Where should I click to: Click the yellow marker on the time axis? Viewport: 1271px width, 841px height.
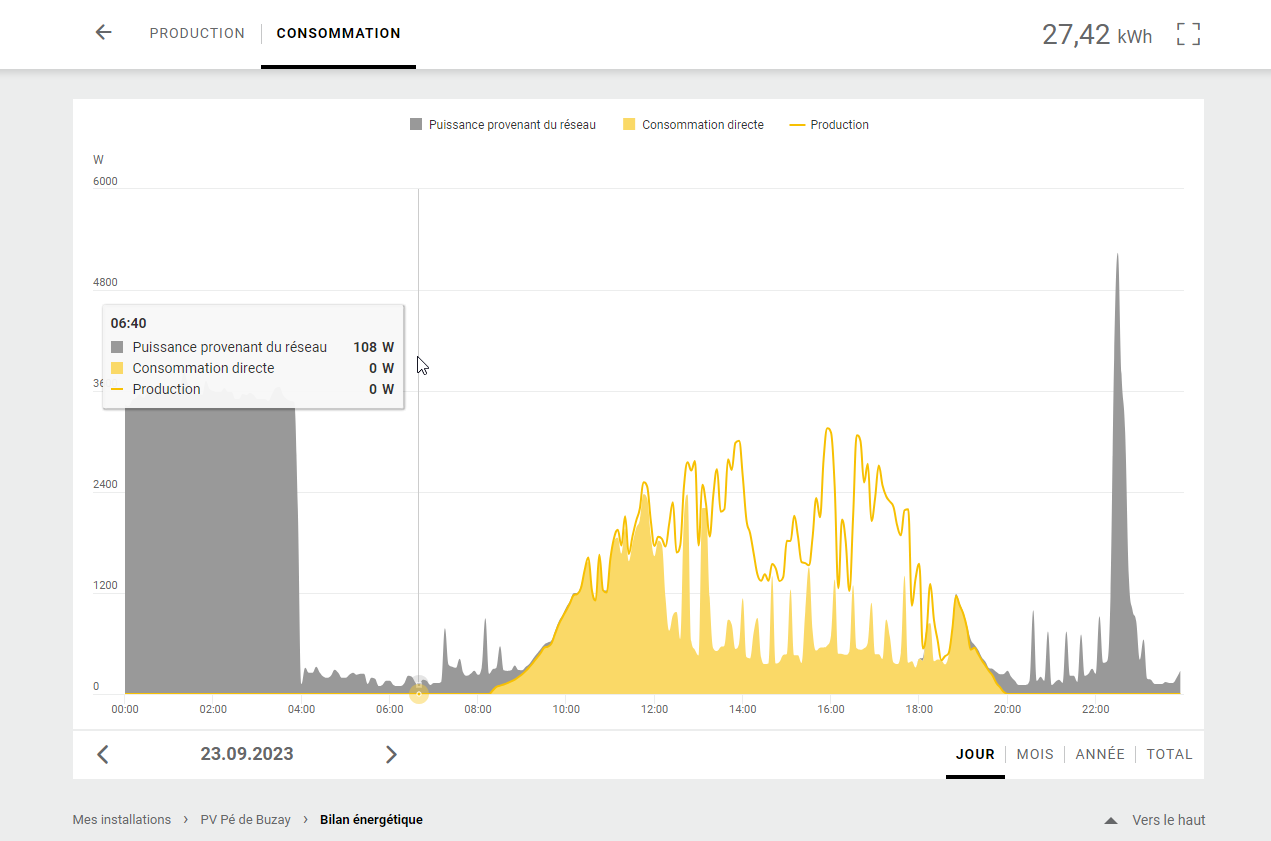coord(419,692)
